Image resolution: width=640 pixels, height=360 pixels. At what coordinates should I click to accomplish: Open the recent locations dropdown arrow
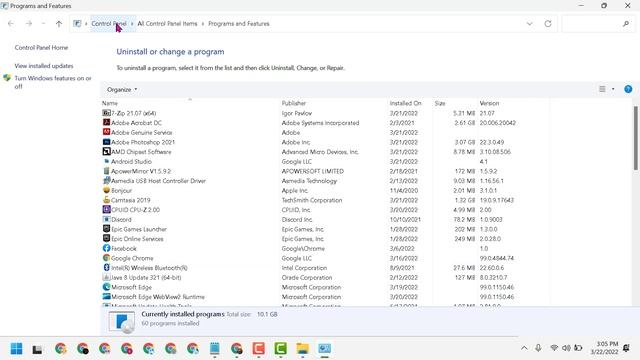click(43, 24)
